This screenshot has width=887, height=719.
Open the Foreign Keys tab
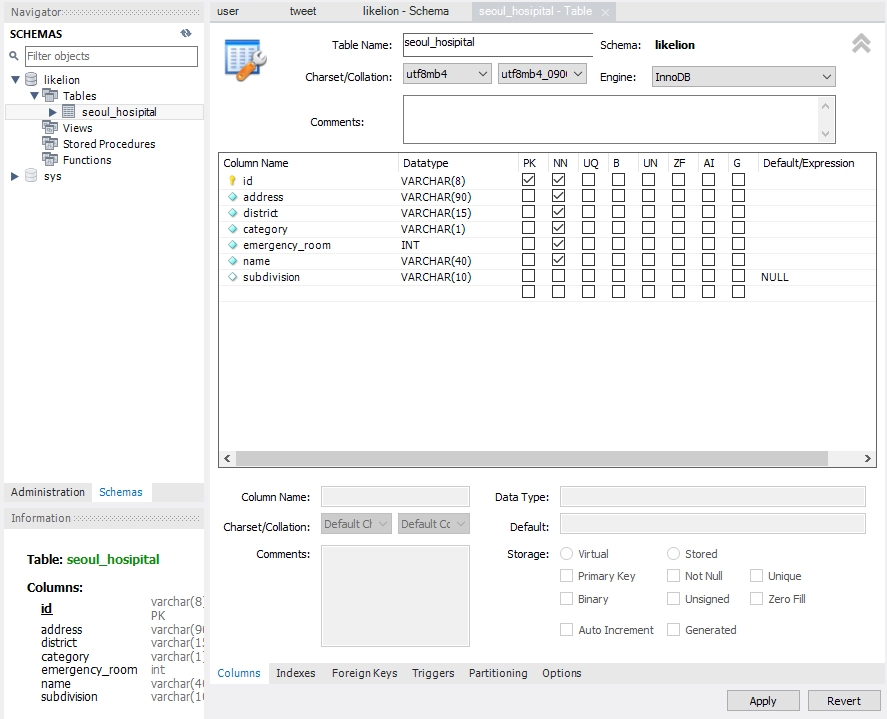coord(364,673)
